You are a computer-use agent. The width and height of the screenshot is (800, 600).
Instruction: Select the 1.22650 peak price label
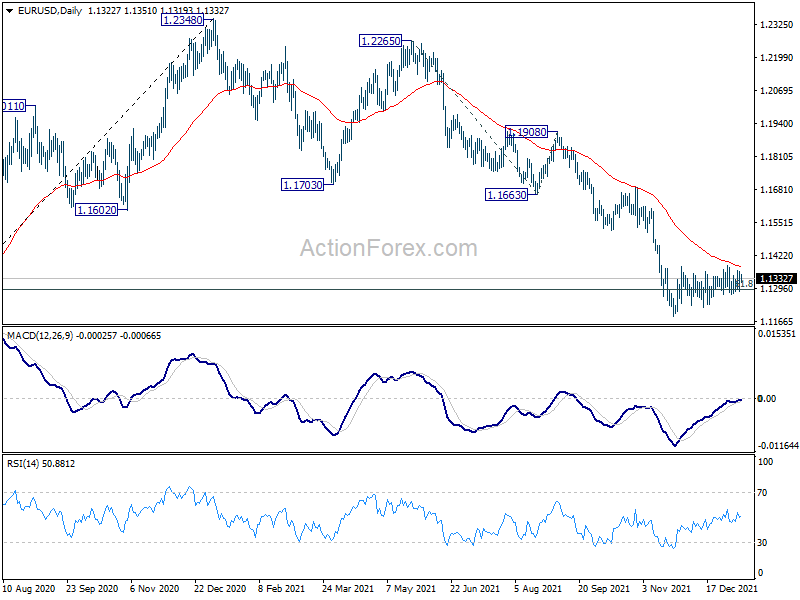click(380, 41)
